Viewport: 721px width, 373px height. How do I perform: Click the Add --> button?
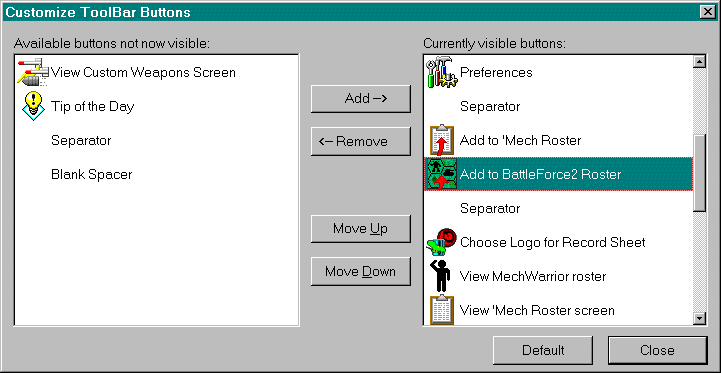[x=360, y=98]
